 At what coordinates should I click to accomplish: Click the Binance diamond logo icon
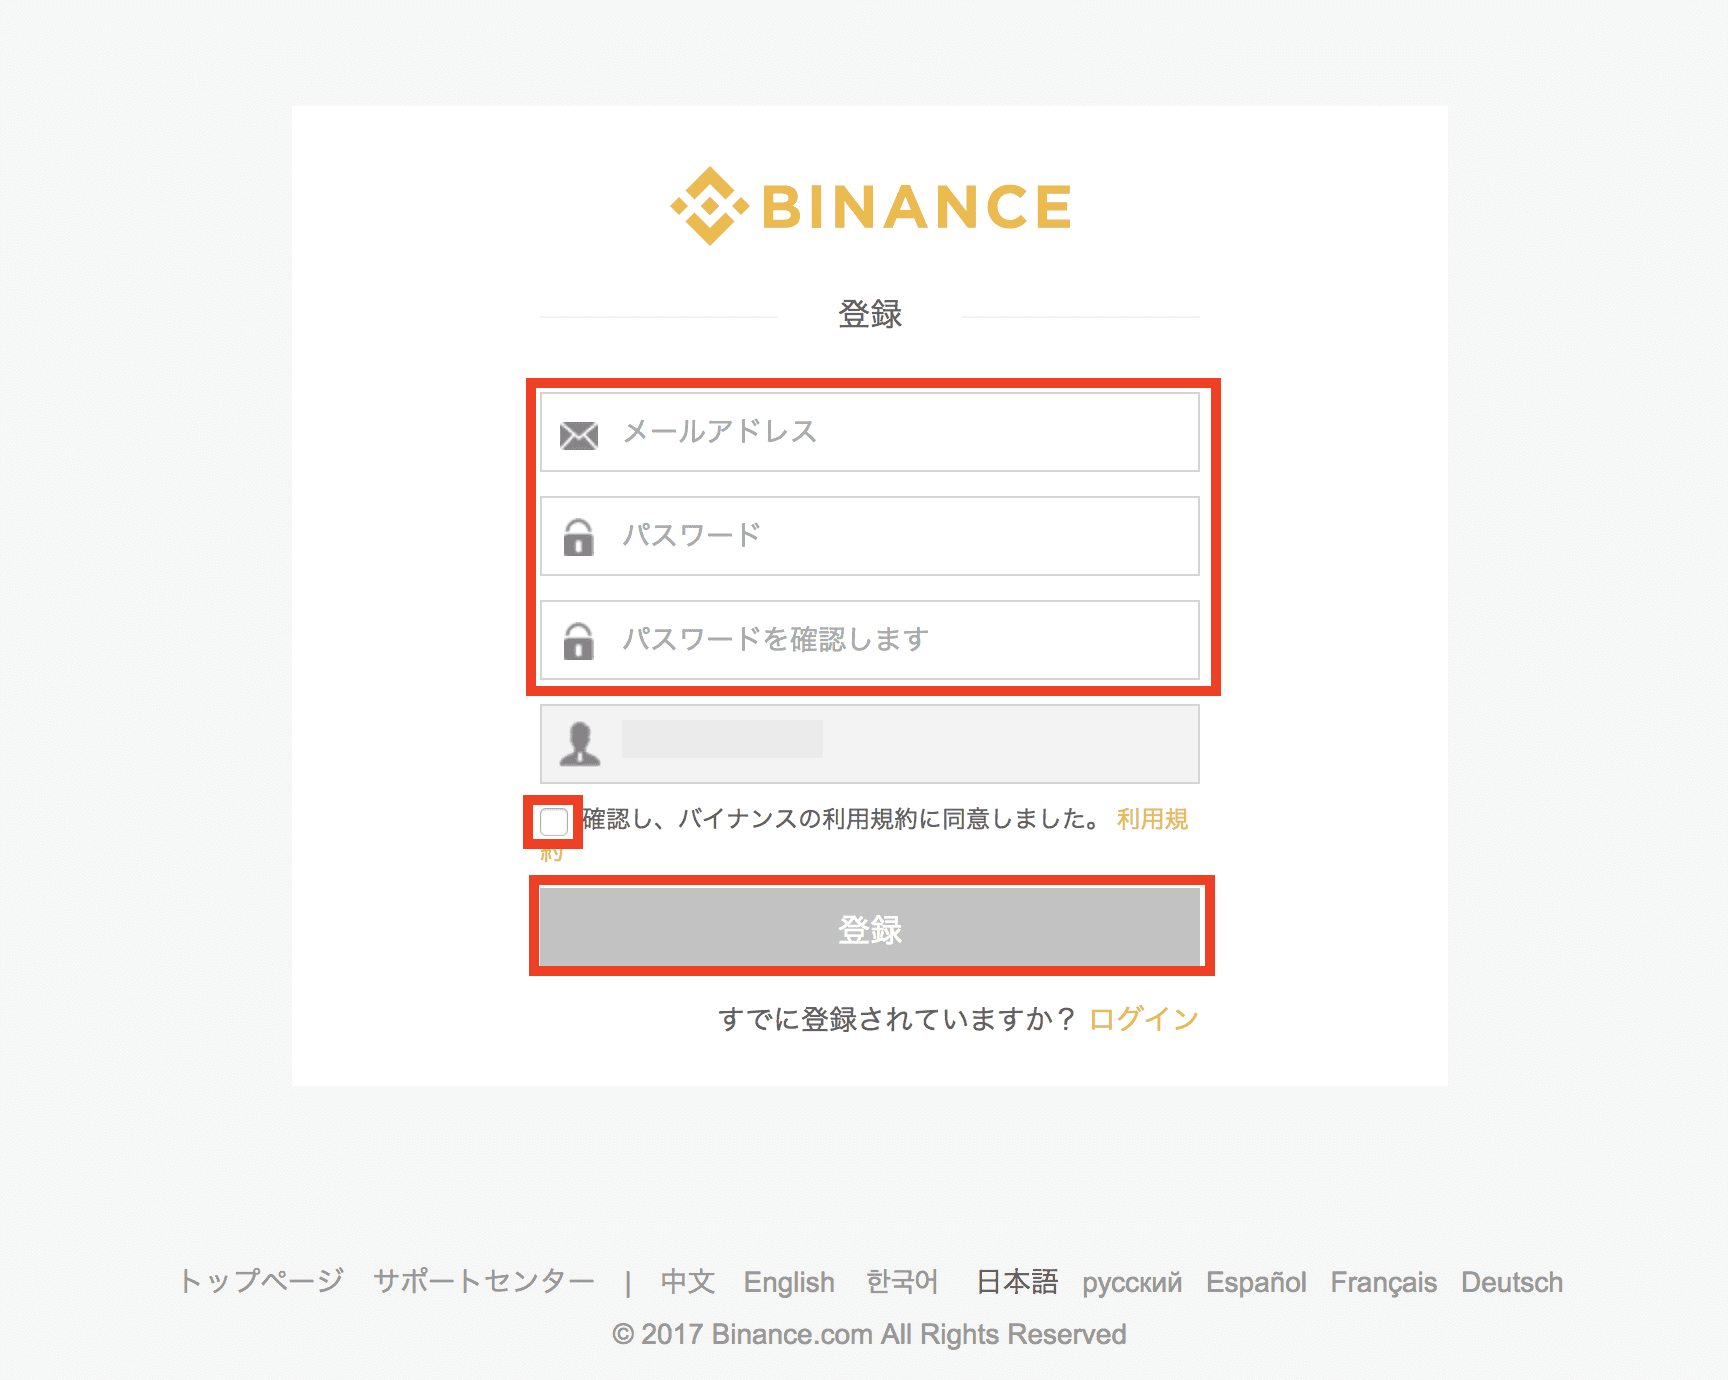point(709,206)
